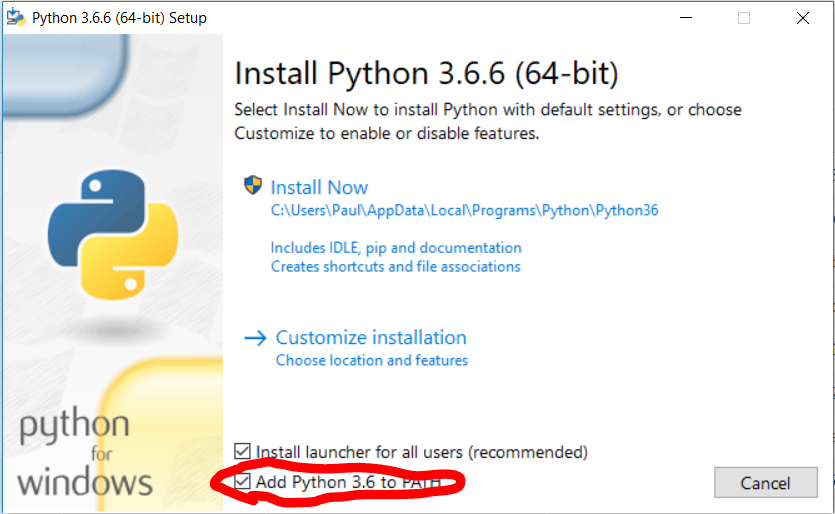Minimize the Python Setup window
835x514 pixels.
(x=686, y=18)
